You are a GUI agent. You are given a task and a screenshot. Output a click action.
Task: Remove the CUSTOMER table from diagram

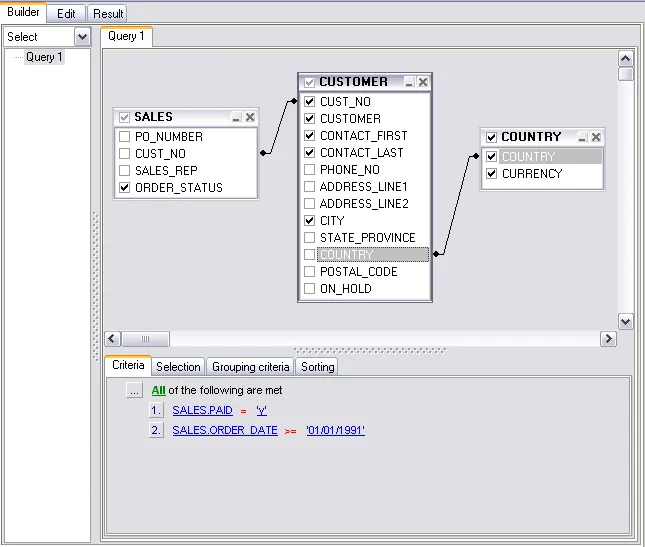423,82
